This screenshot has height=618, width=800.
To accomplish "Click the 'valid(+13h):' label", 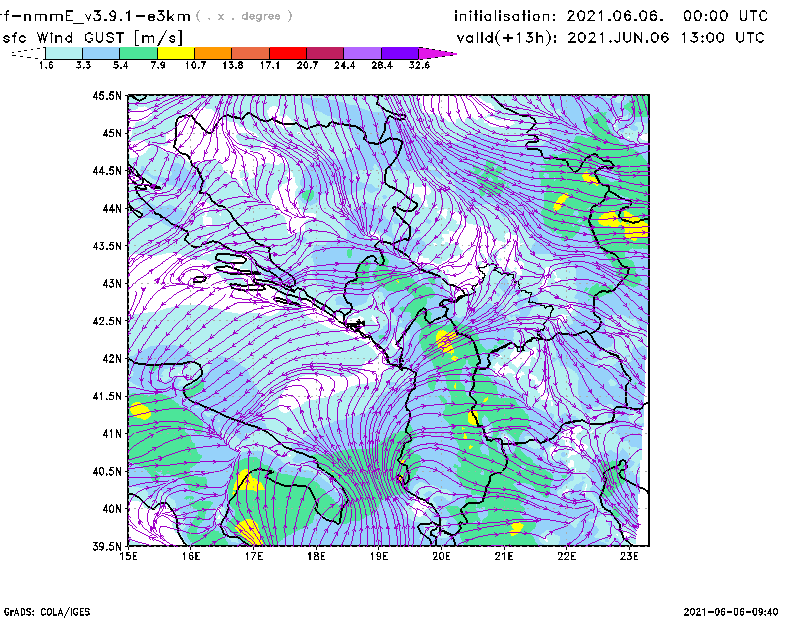I will (x=507, y=38).
